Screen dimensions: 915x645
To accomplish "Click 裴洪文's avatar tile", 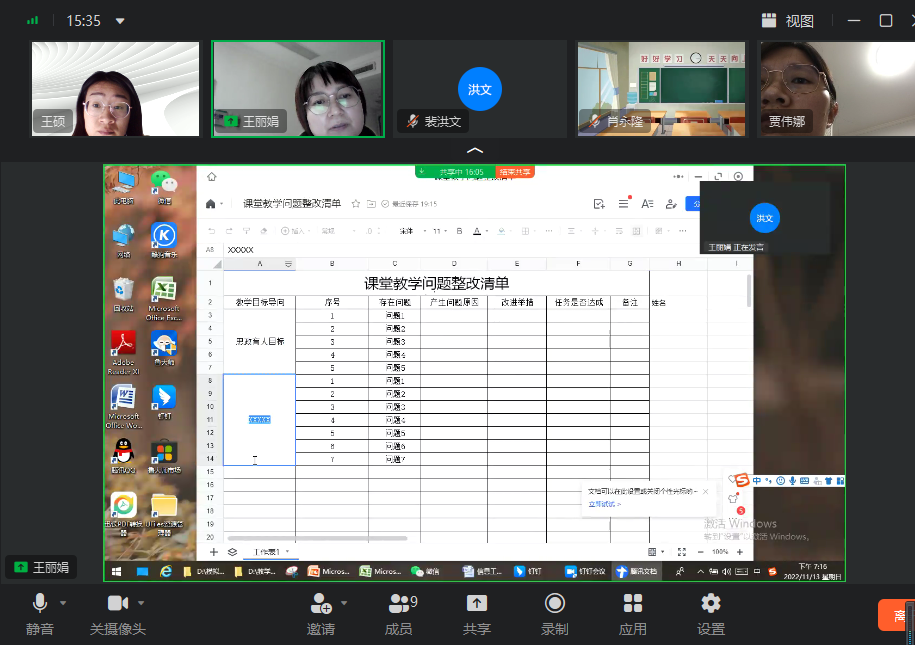I will [479, 88].
